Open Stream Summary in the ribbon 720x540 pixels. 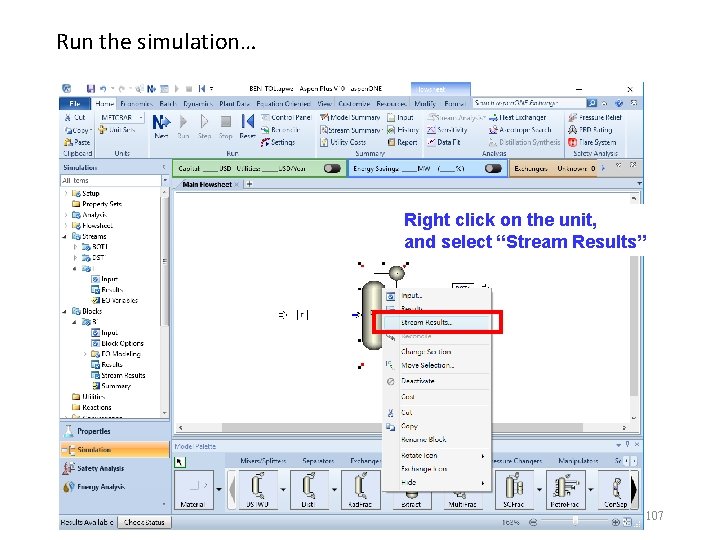pyautogui.click(x=351, y=130)
